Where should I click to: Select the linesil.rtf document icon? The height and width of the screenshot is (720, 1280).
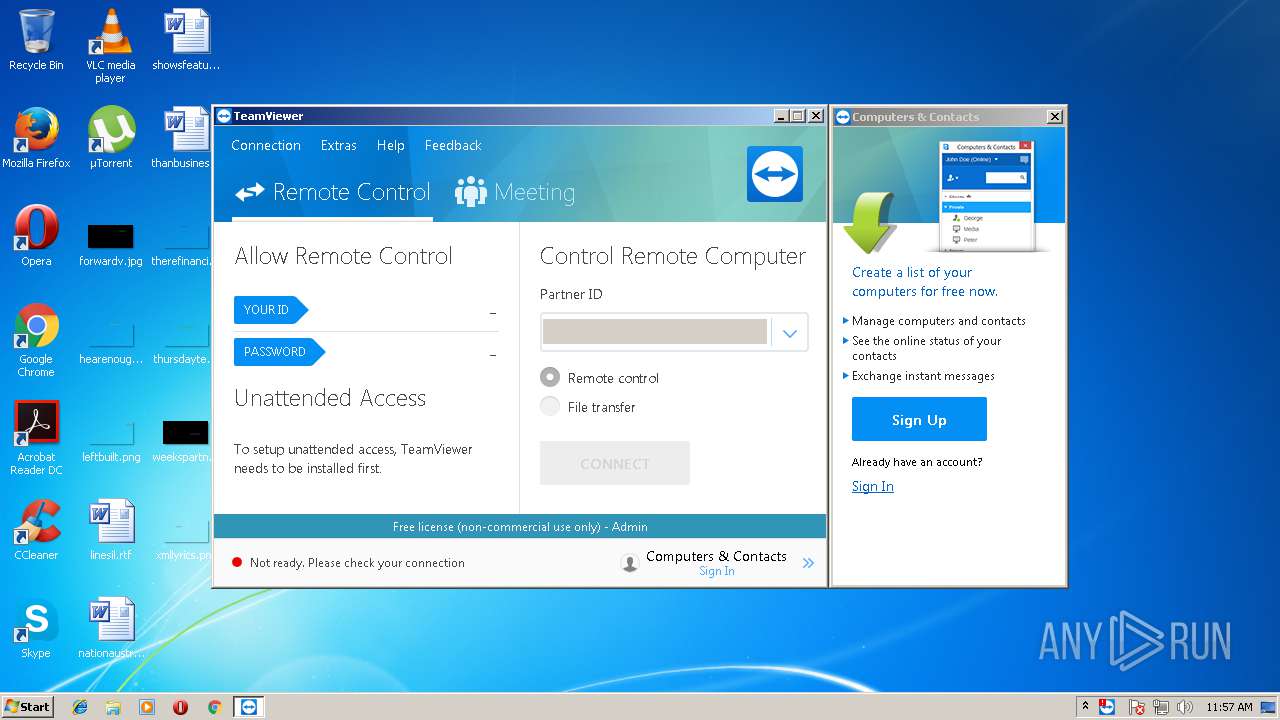point(110,530)
